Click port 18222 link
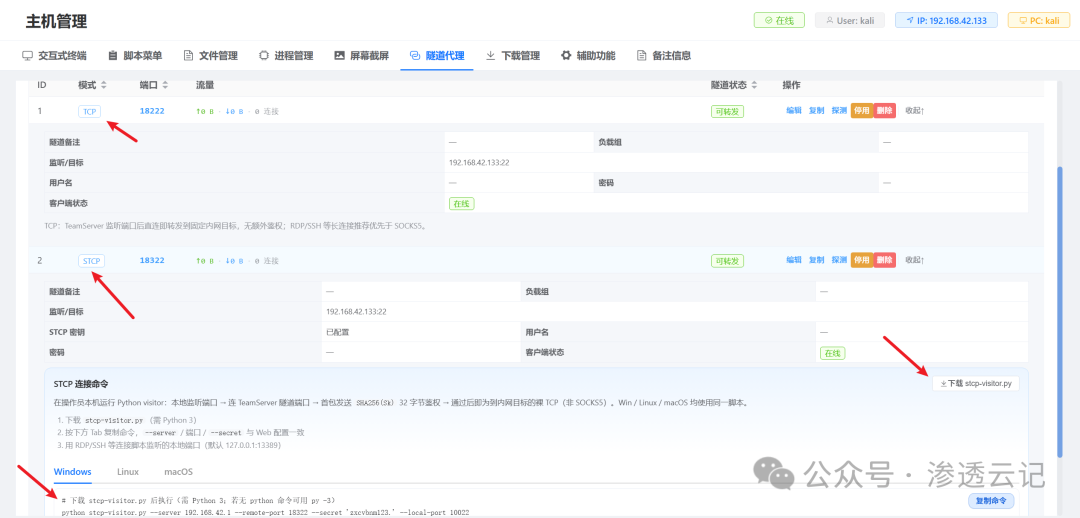Viewport: 1080px width, 518px height. [x=152, y=111]
